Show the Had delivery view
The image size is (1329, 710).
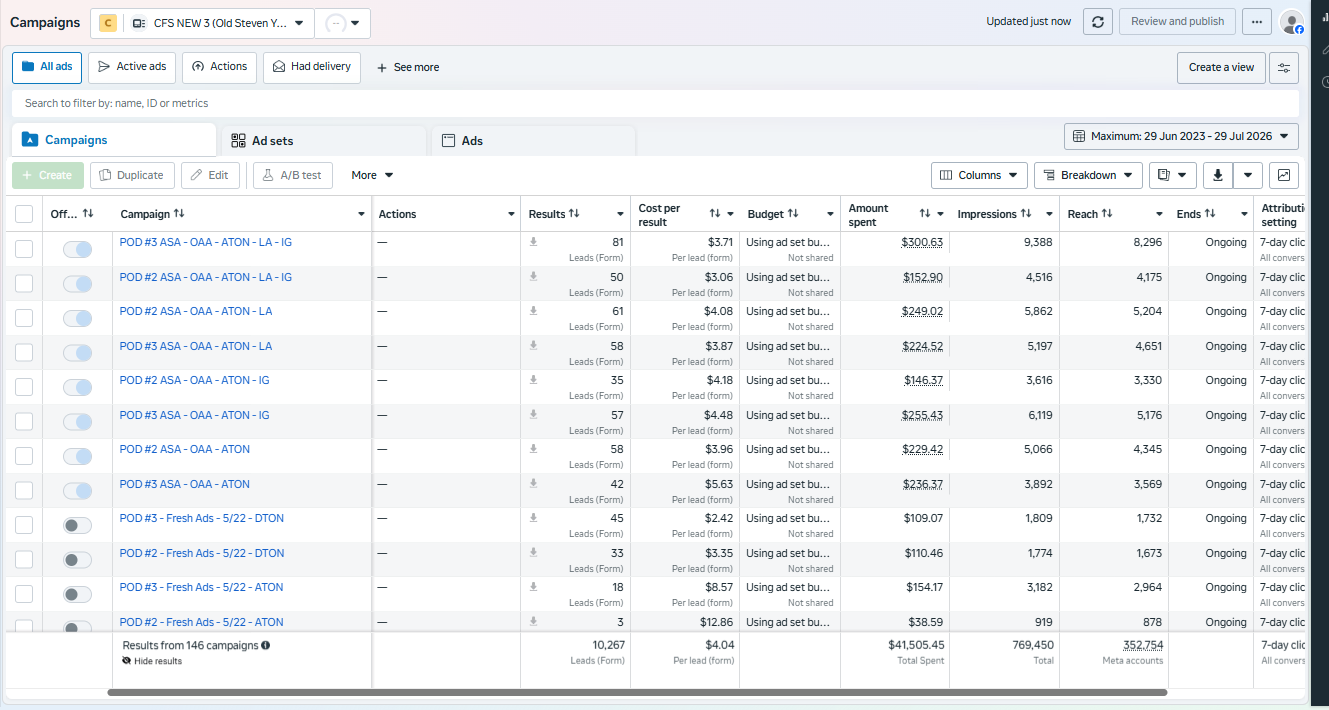[x=312, y=67]
